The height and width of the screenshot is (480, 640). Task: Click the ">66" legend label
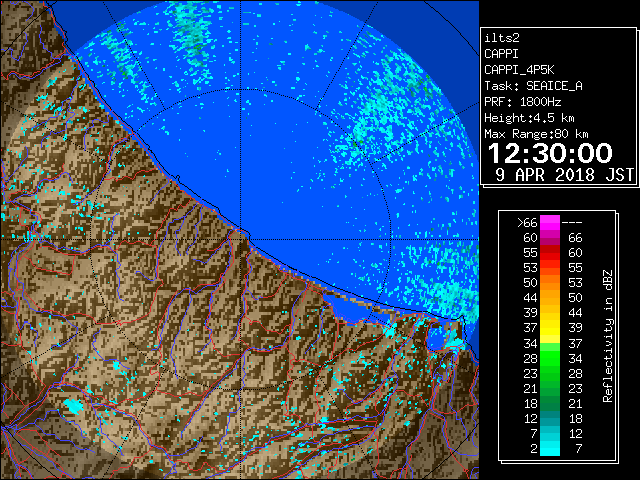(527, 223)
